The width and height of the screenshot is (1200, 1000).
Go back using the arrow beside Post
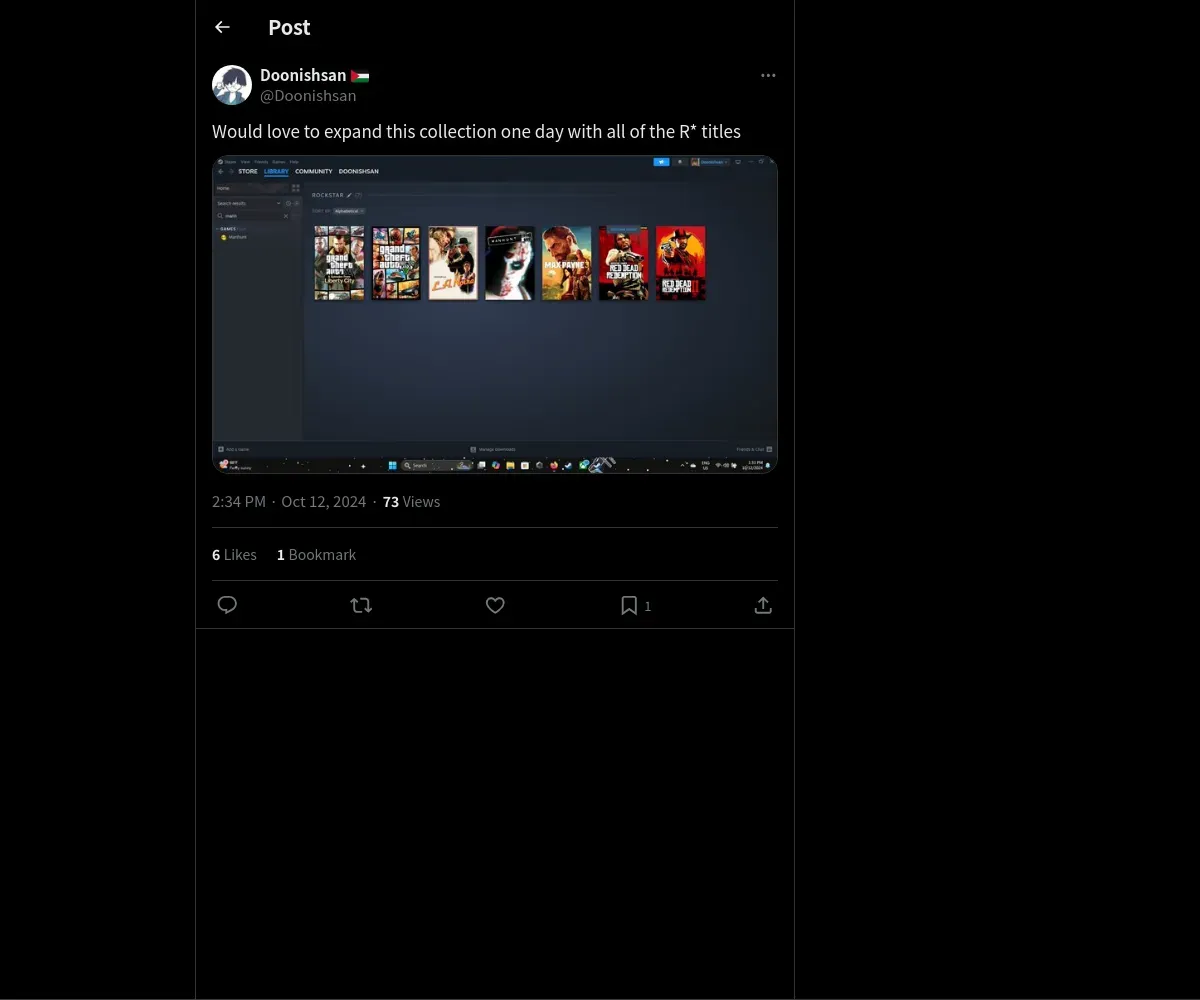[222, 27]
